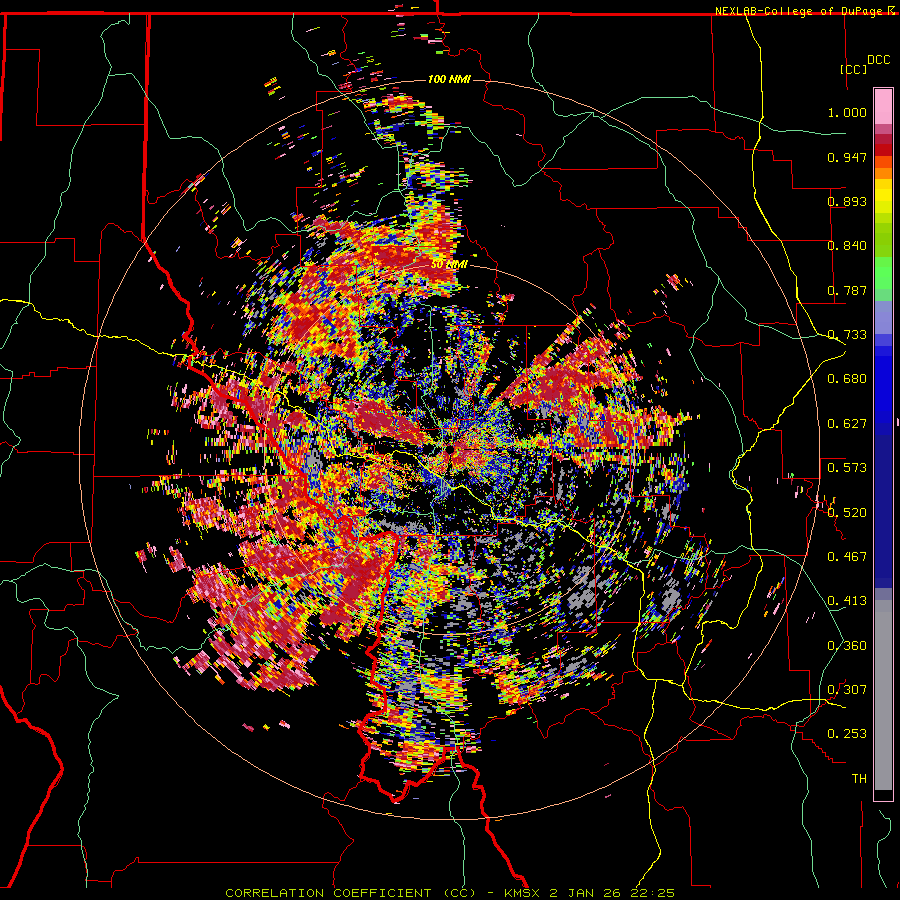Pick the gray color bar segment
900x900 pixels.
click(x=883, y=695)
